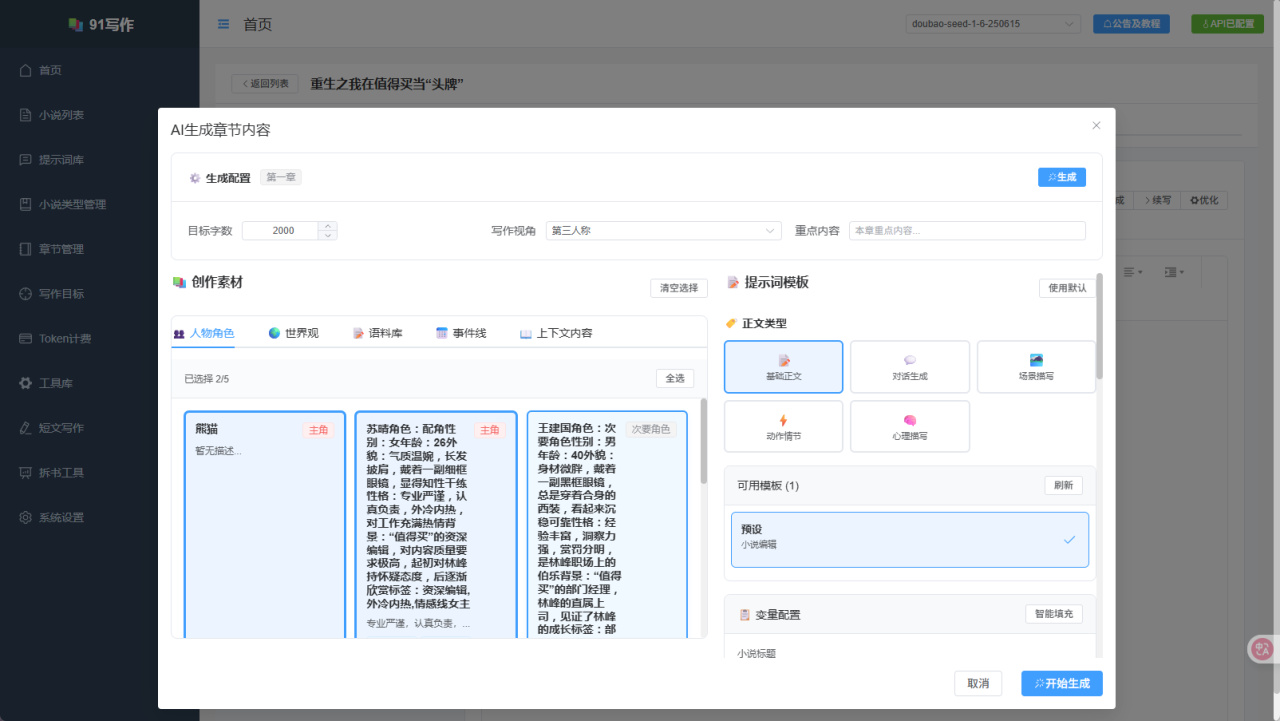Increase the 目标字数 value with the up arrow
The image size is (1280, 721).
(x=328, y=226)
